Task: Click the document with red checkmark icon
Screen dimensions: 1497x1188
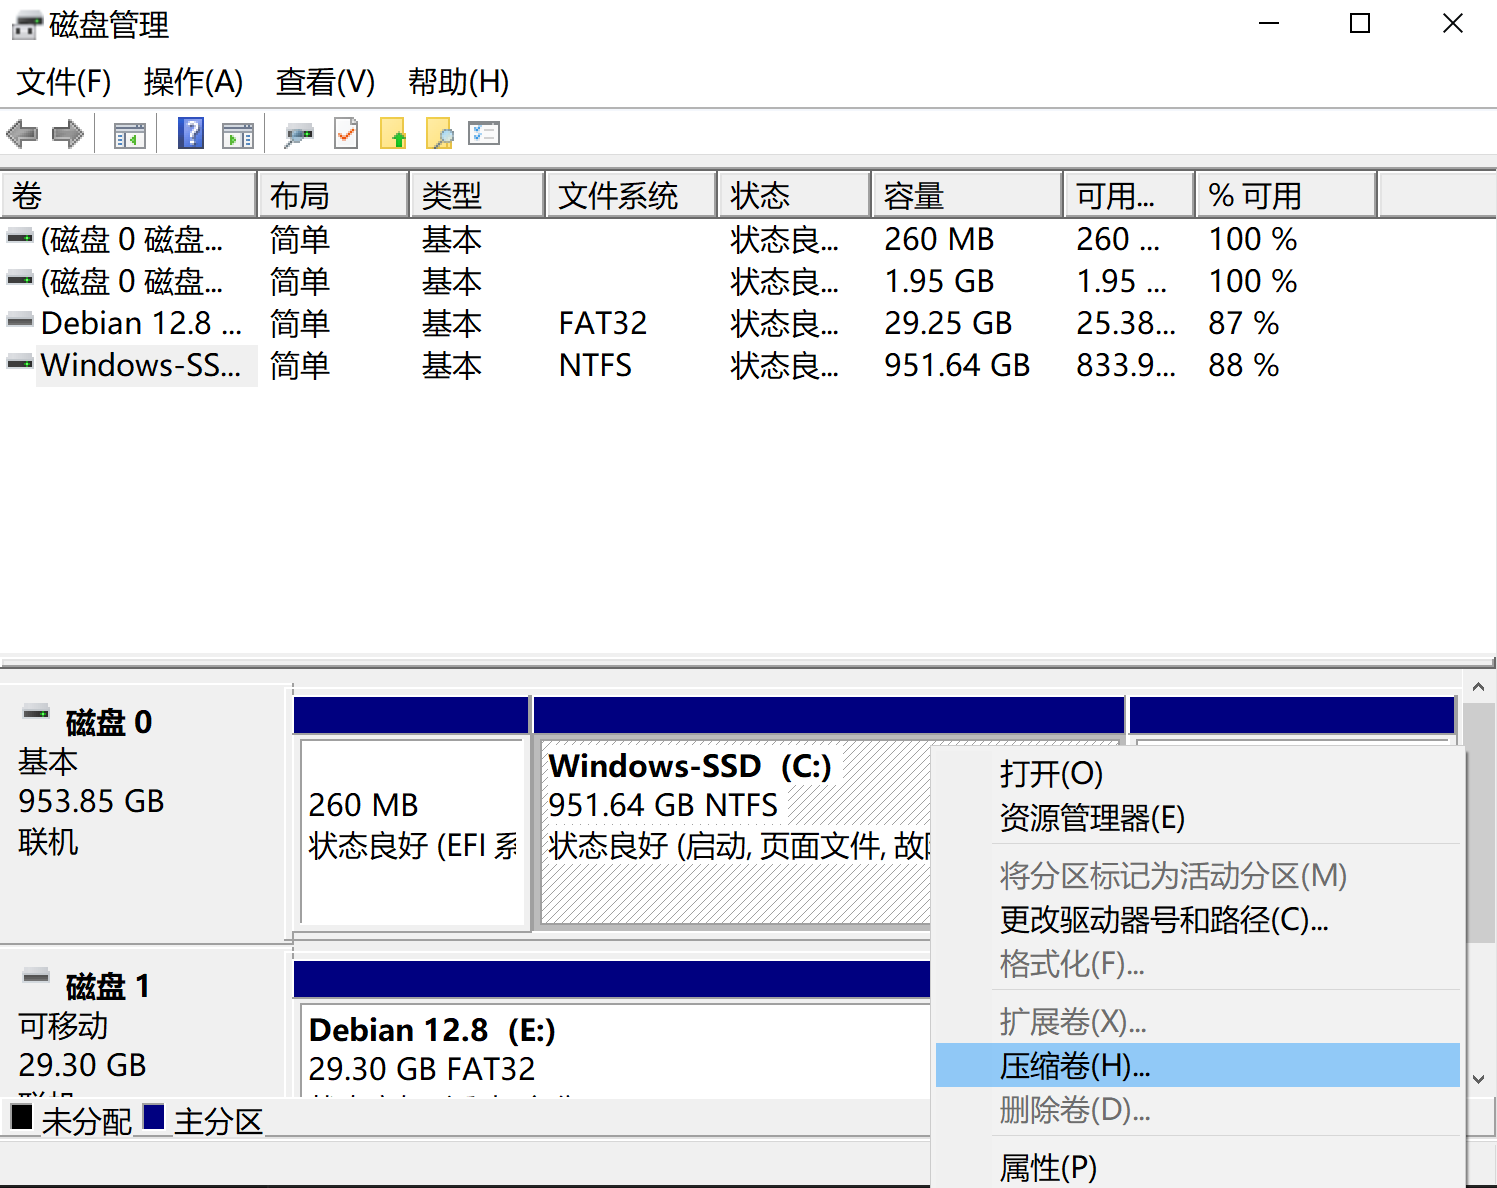Action: (346, 133)
